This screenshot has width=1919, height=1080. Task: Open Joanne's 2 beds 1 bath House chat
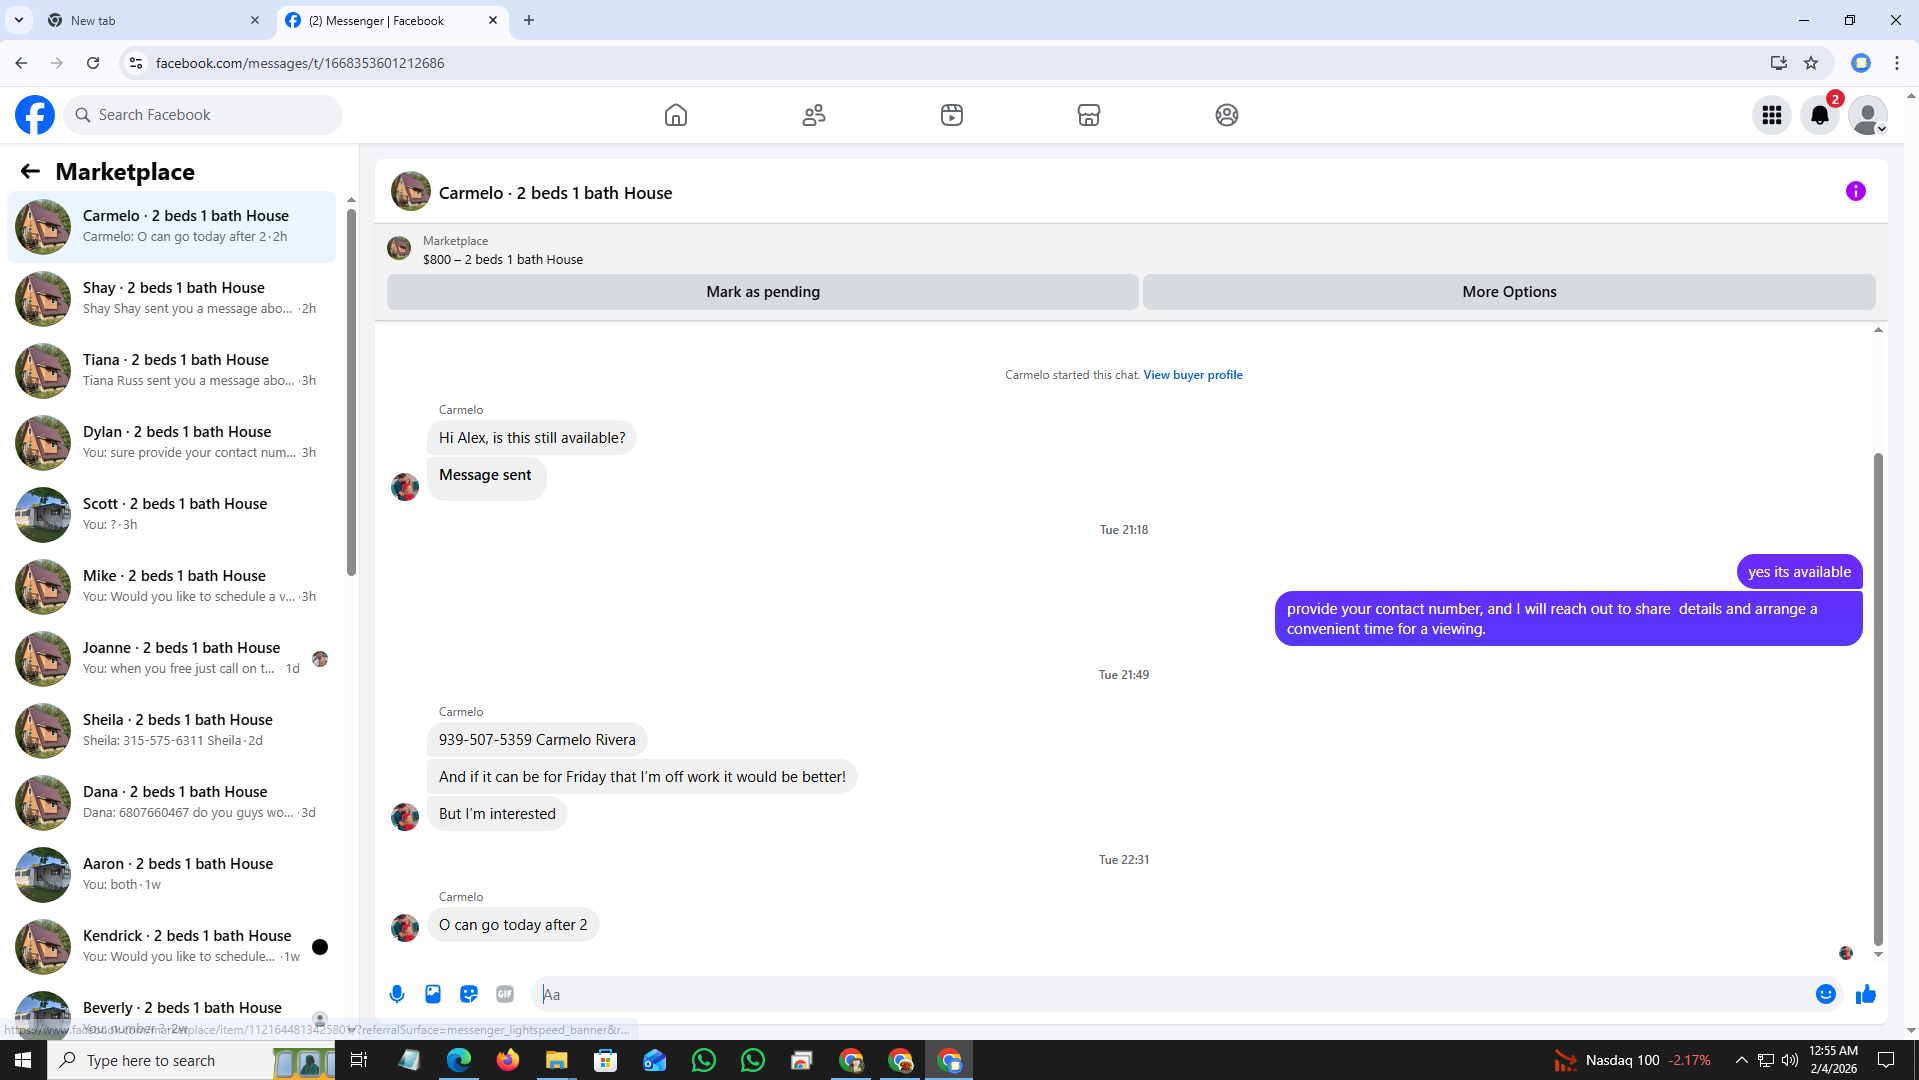pos(172,658)
